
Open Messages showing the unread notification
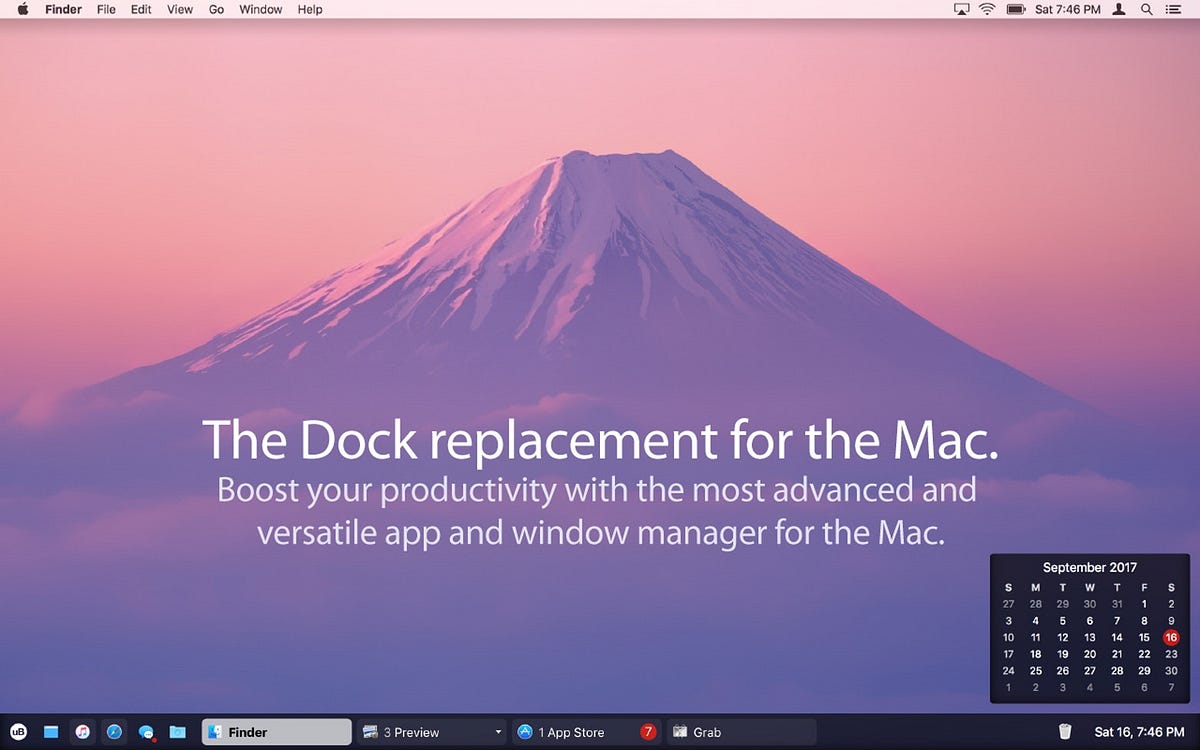pyautogui.click(x=146, y=731)
